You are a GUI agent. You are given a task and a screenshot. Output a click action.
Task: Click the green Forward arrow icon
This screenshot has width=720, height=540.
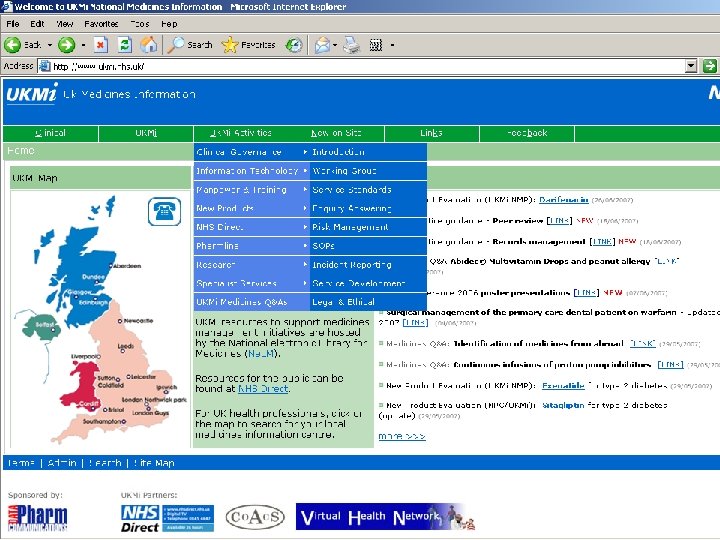pyautogui.click(x=67, y=45)
